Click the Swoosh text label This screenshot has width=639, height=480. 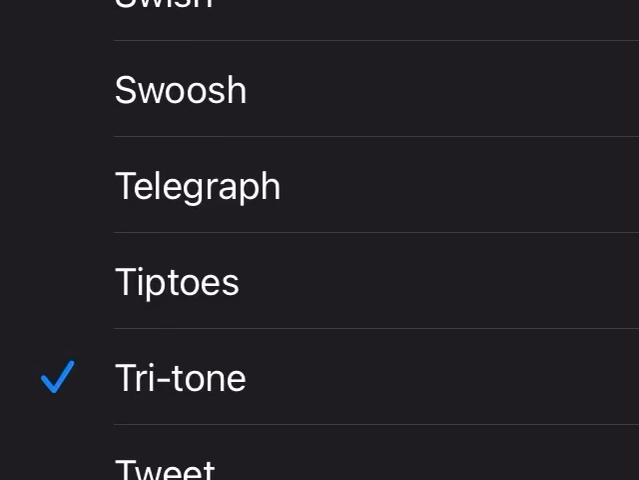181,90
